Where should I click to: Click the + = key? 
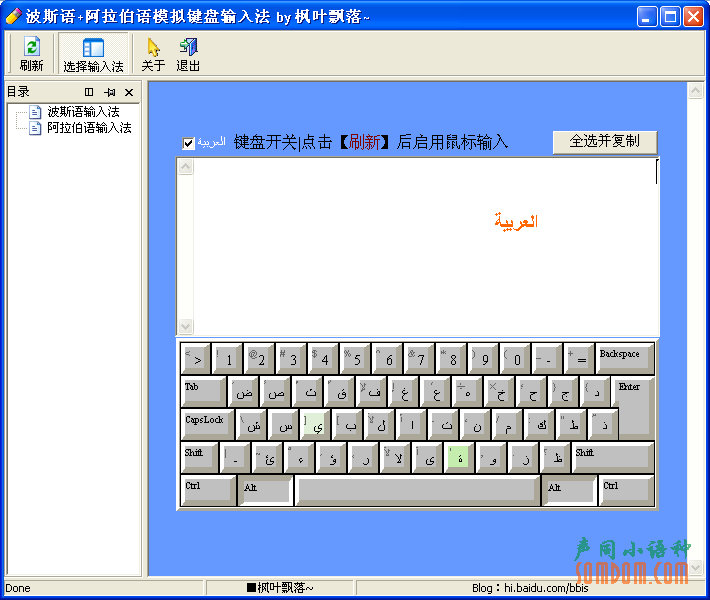pyautogui.click(x=579, y=358)
